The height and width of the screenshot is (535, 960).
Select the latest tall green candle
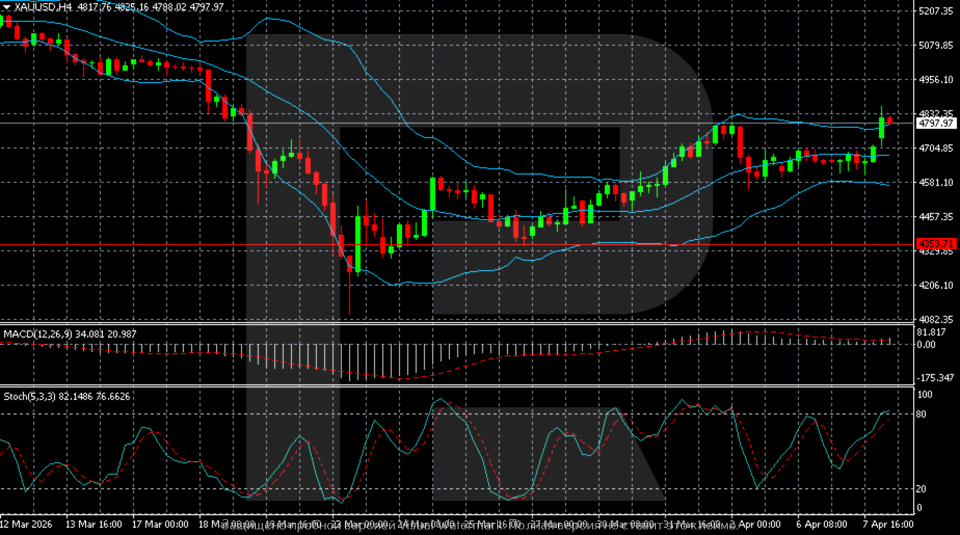click(882, 128)
